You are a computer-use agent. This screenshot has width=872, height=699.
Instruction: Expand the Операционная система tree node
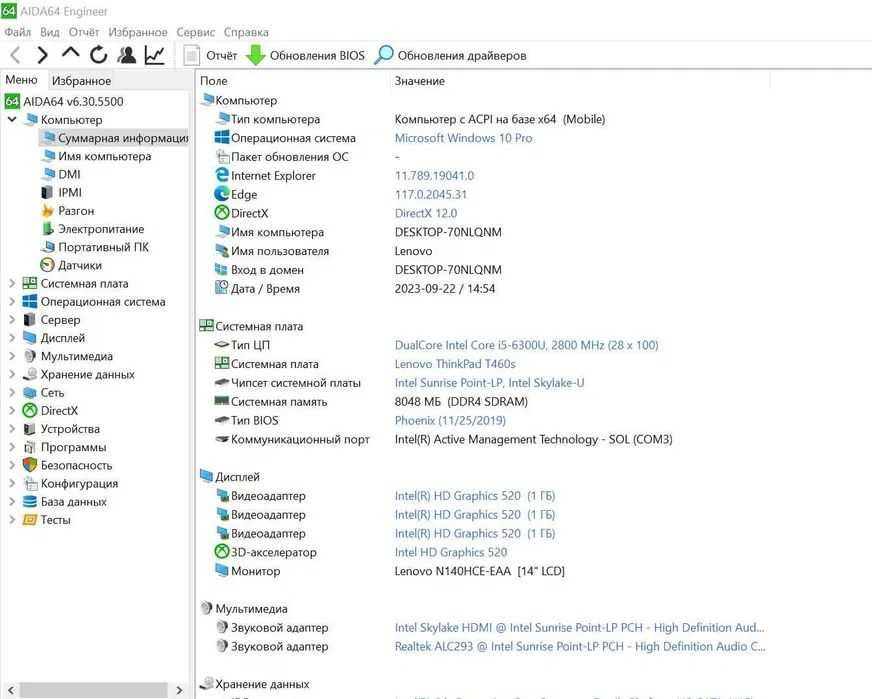(x=12, y=302)
